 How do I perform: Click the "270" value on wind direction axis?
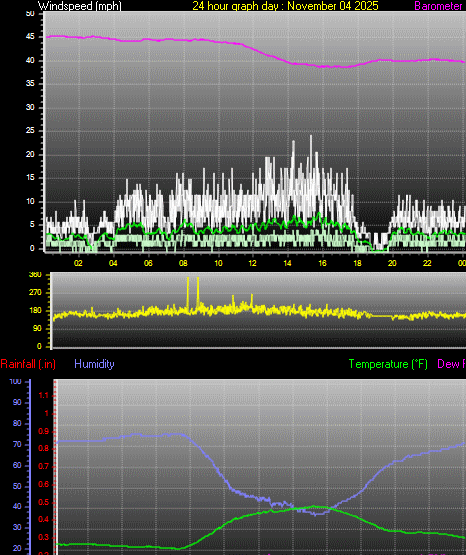click(35, 293)
